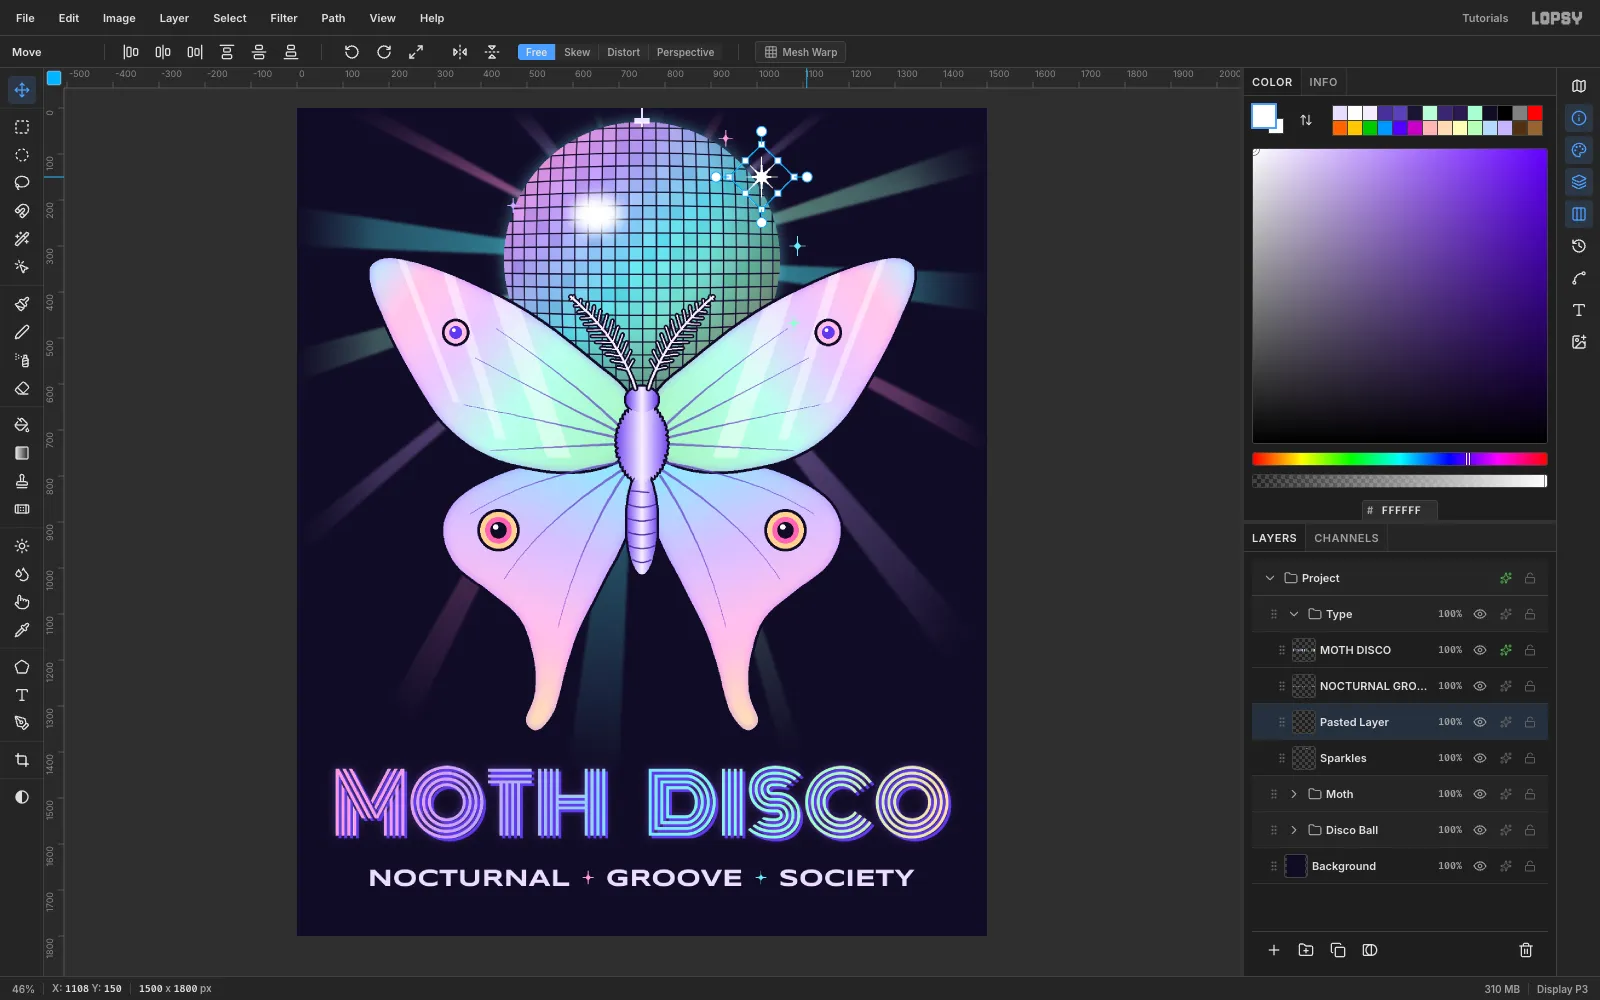Hide the Background layer
The image size is (1600, 1000).
click(1480, 866)
